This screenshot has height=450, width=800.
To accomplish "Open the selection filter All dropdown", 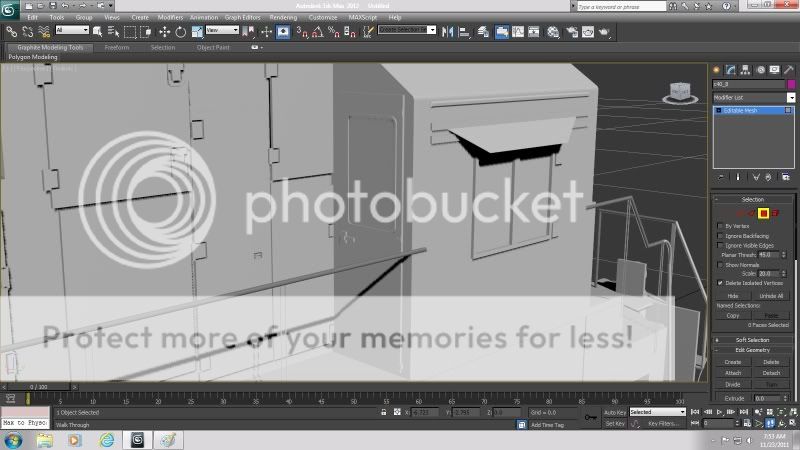I will (72, 30).
